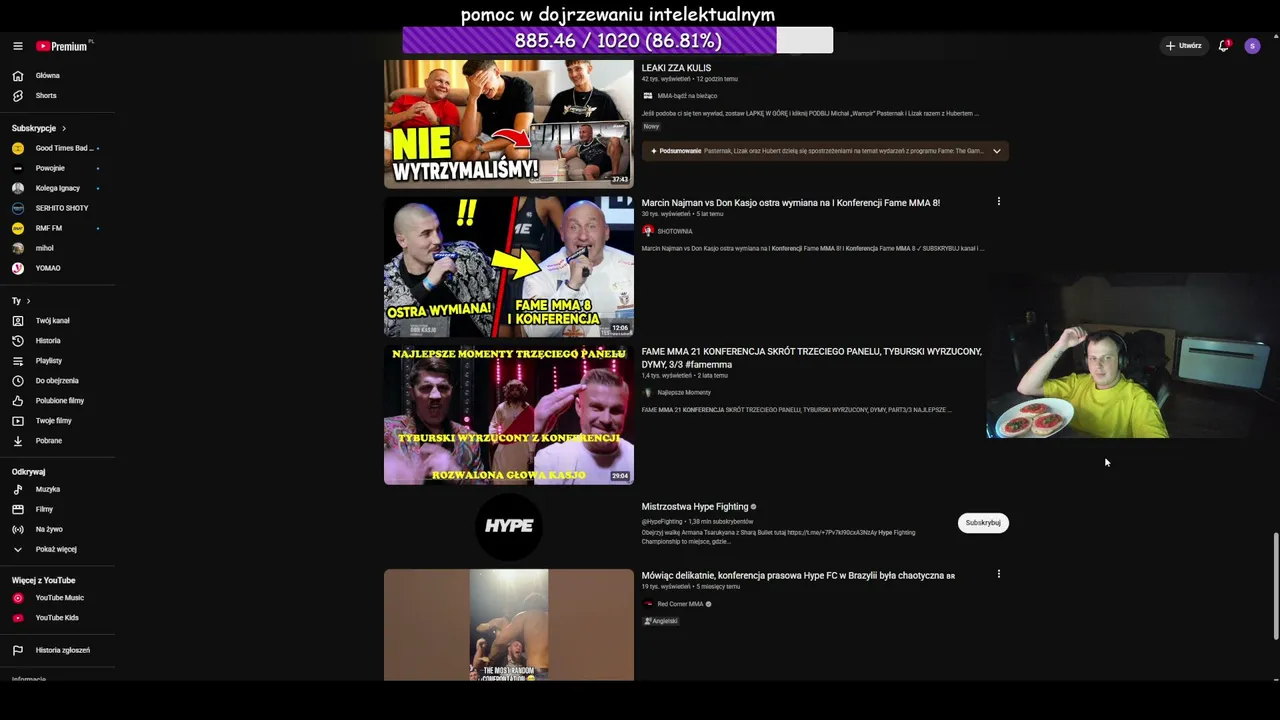Open the account avatar menu

point(1252,46)
